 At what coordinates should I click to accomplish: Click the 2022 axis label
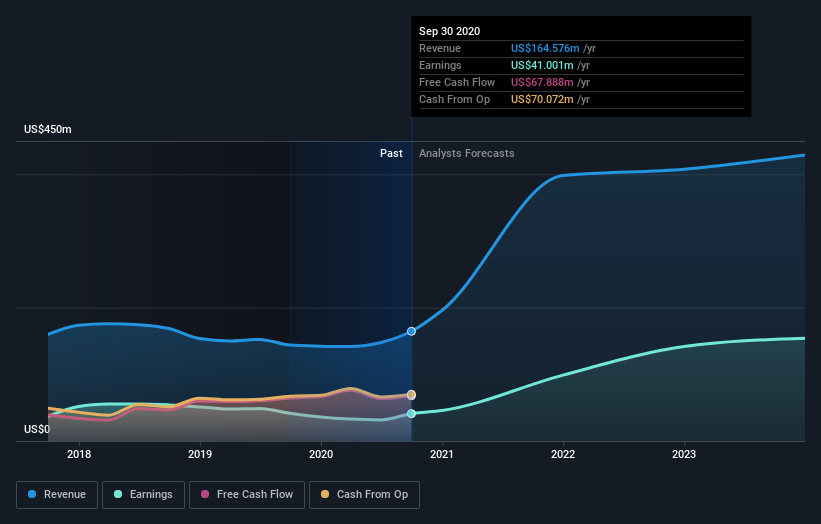pyautogui.click(x=563, y=454)
